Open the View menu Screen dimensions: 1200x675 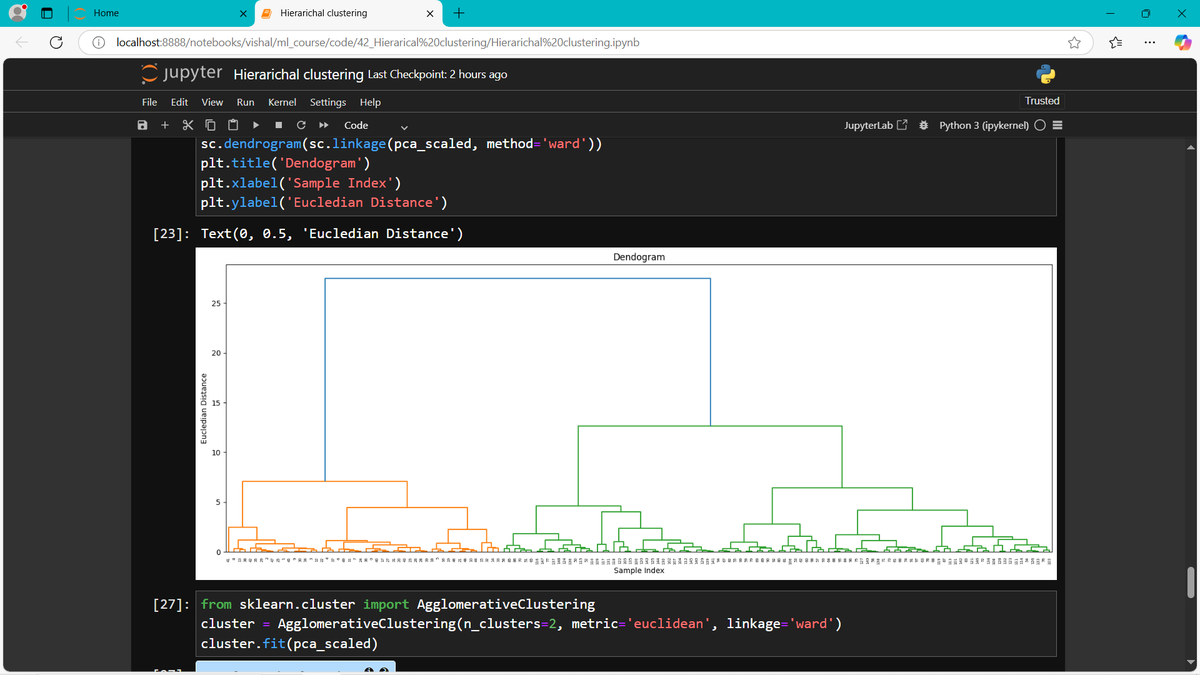point(212,102)
